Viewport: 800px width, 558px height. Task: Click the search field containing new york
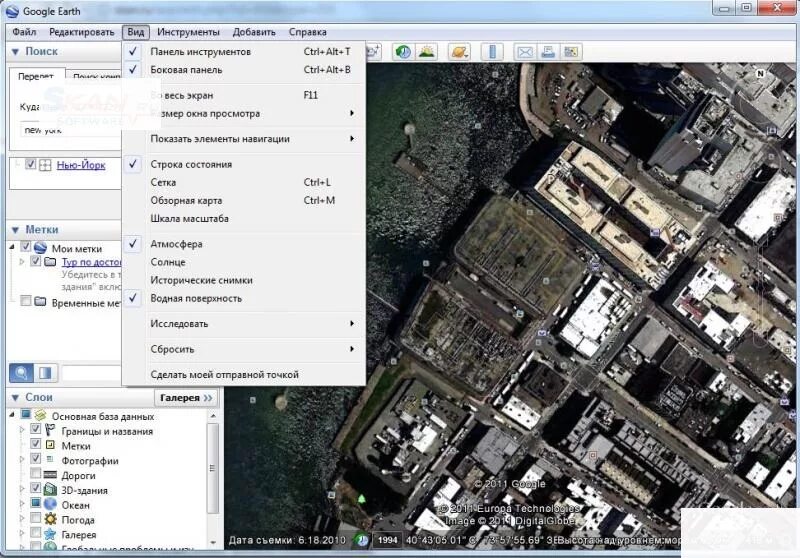click(x=71, y=130)
